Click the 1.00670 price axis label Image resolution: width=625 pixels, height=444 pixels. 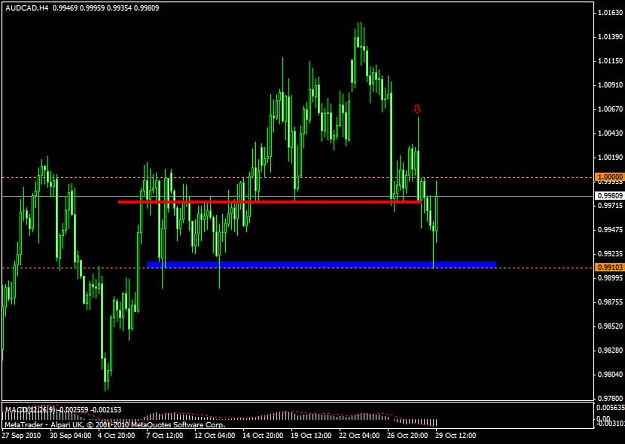[x=610, y=109]
